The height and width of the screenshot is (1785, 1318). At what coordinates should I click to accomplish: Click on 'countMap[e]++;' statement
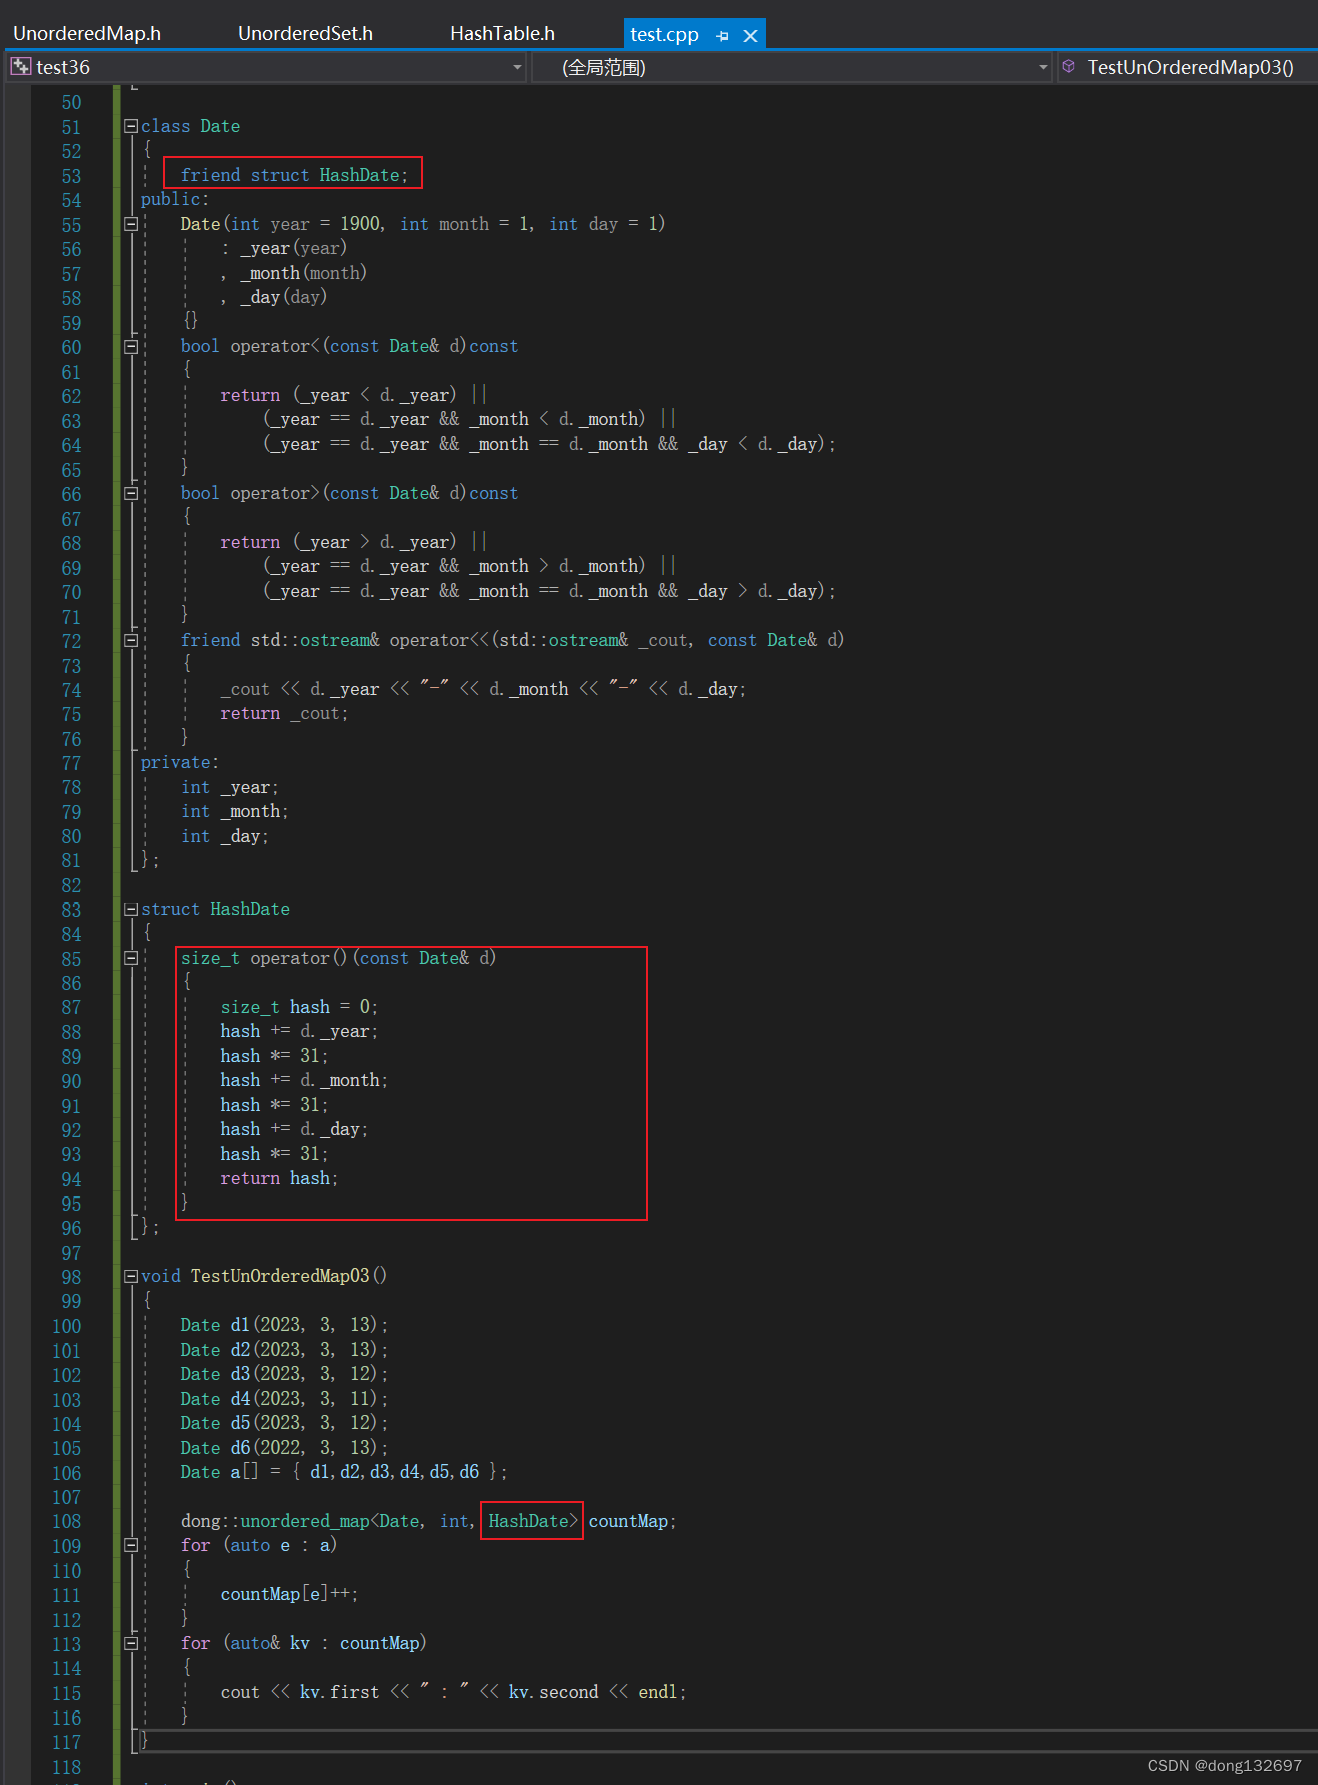(x=289, y=1594)
